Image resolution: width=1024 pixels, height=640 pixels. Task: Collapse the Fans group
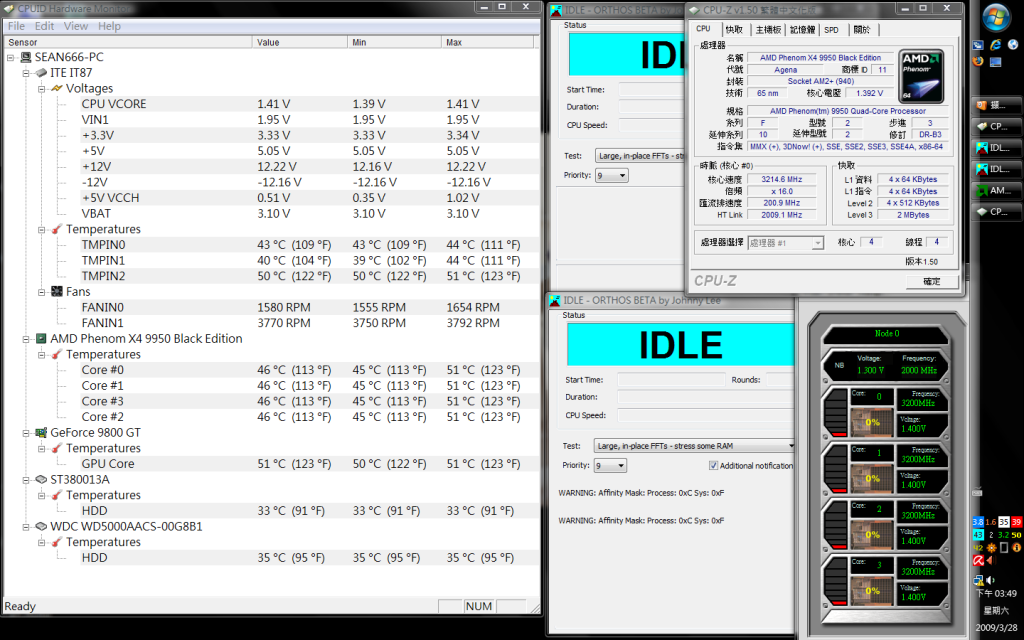[42, 292]
